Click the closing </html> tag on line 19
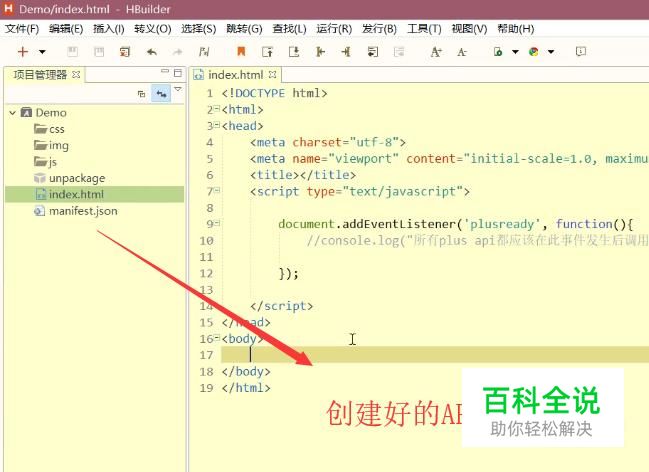 [x=246, y=388]
